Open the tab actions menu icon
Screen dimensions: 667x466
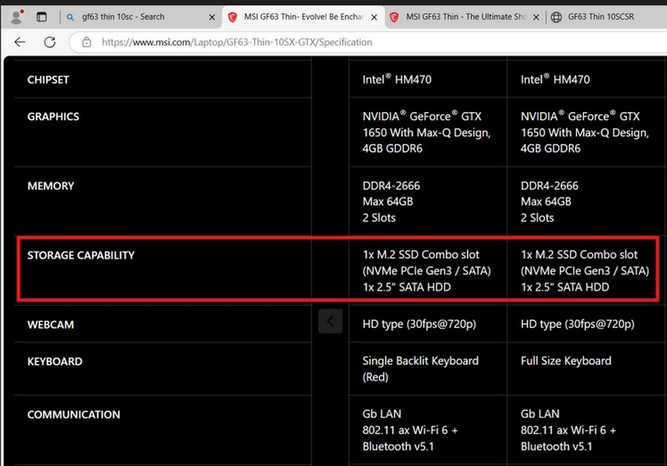[x=41, y=17]
